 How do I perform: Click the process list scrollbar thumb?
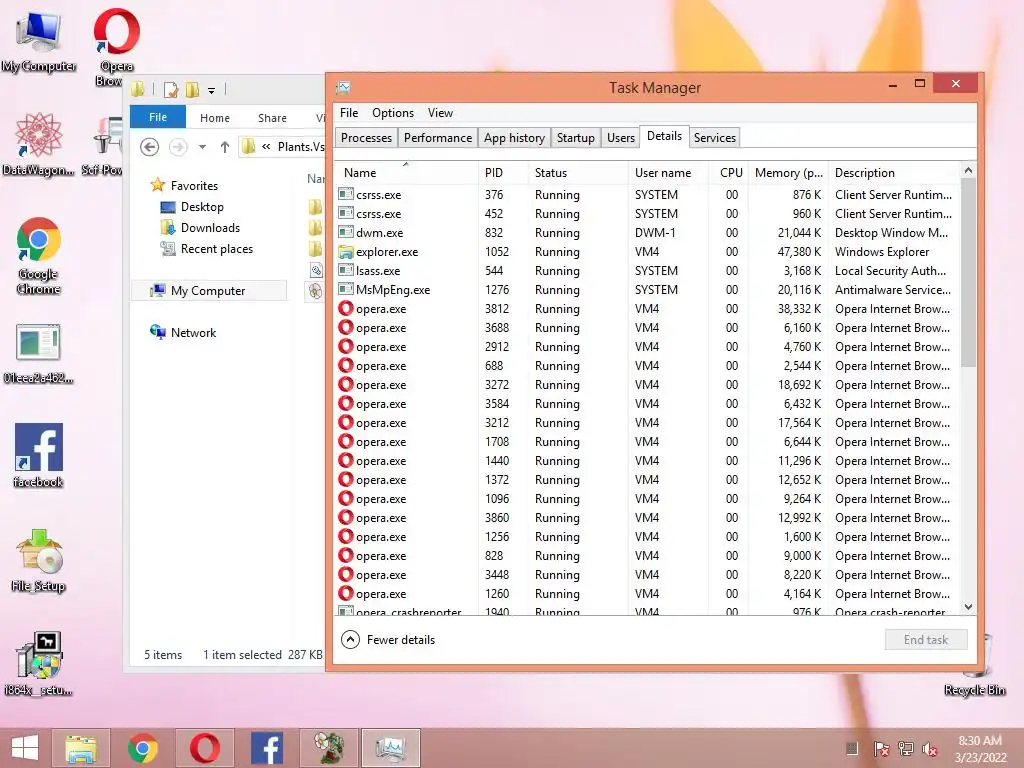968,272
